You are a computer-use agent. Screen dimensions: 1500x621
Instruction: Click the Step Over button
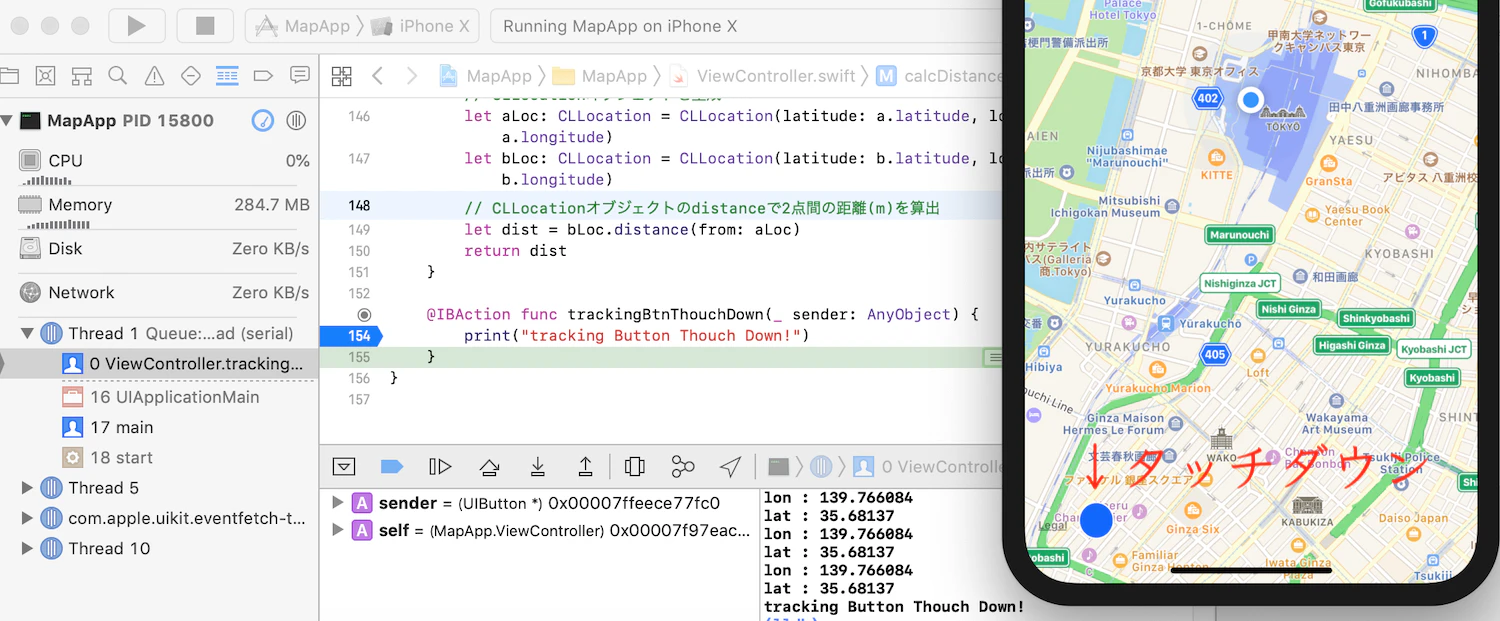489,466
